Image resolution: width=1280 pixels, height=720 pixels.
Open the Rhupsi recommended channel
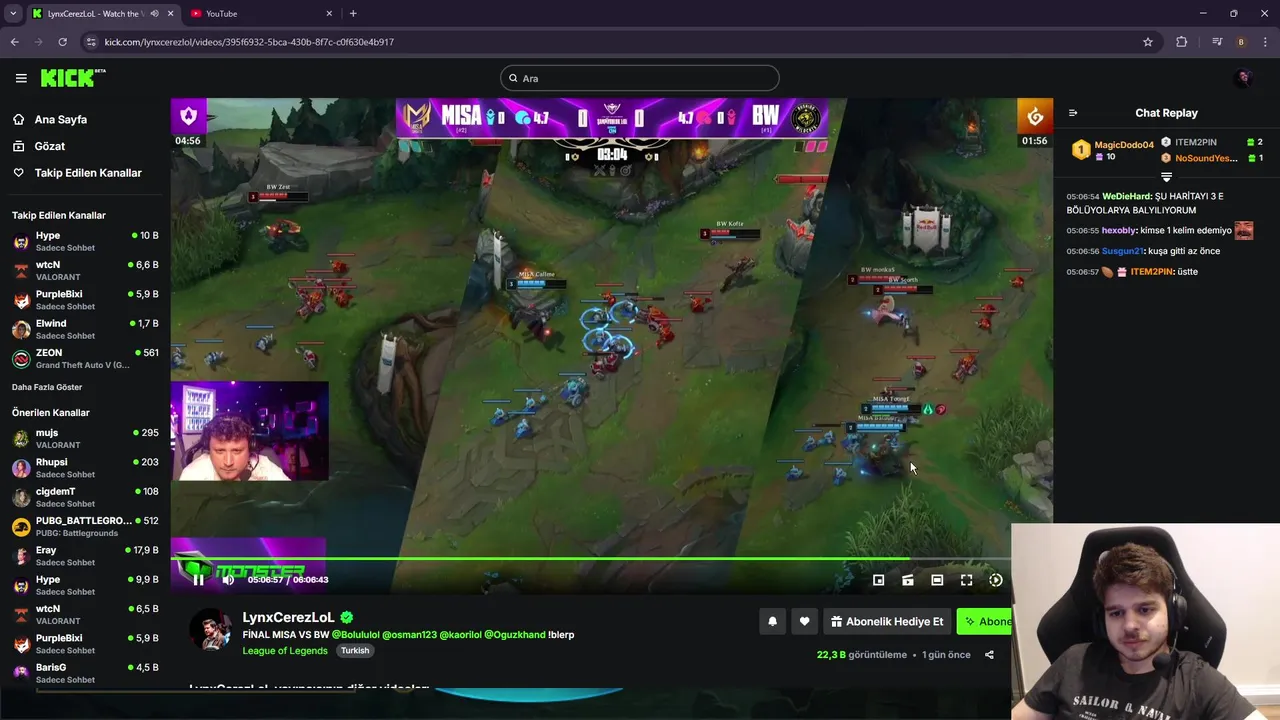point(85,468)
